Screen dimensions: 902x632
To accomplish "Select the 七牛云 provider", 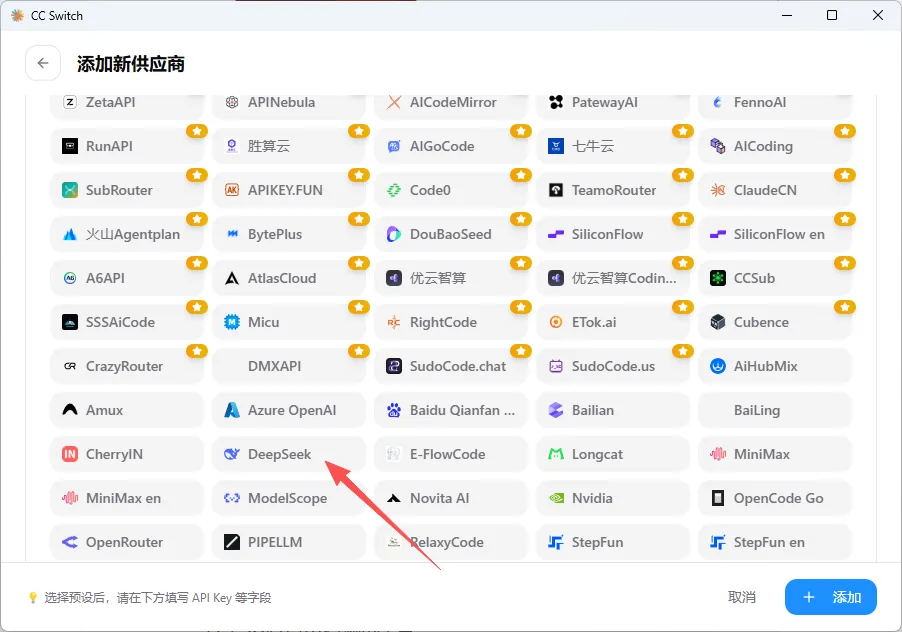I will tap(613, 146).
